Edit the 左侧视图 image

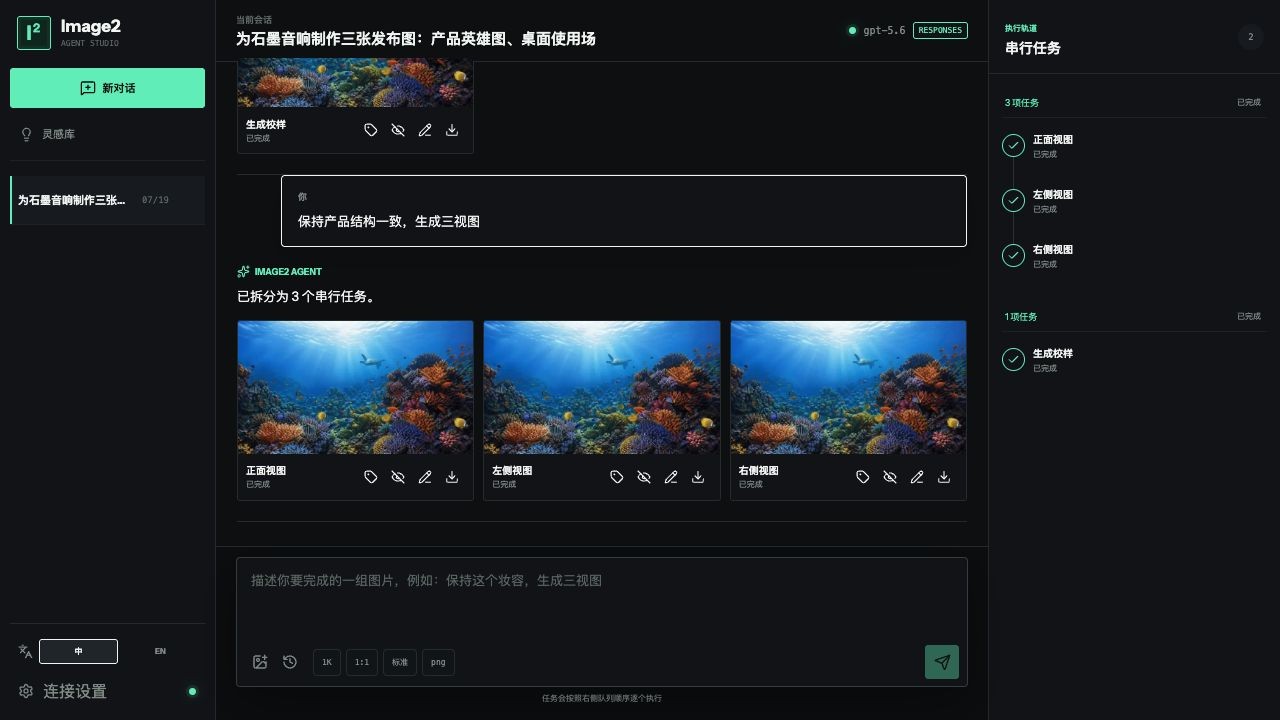pyautogui.click(x=671, y=477)
